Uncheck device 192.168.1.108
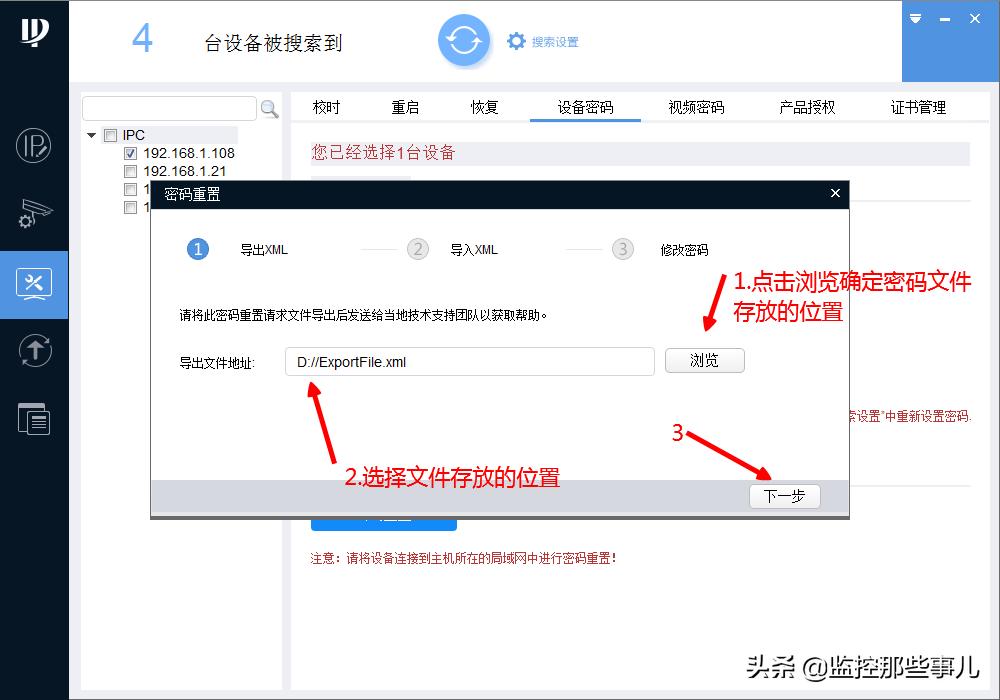The width and height of the screenshot is (1000, 700). click(131, 155)
